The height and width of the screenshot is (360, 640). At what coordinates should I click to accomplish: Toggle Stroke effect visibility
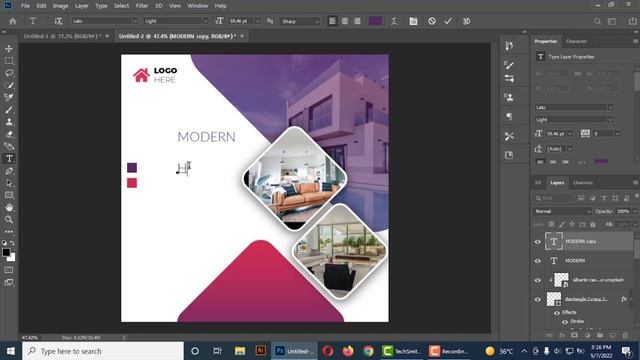(564, 322)
